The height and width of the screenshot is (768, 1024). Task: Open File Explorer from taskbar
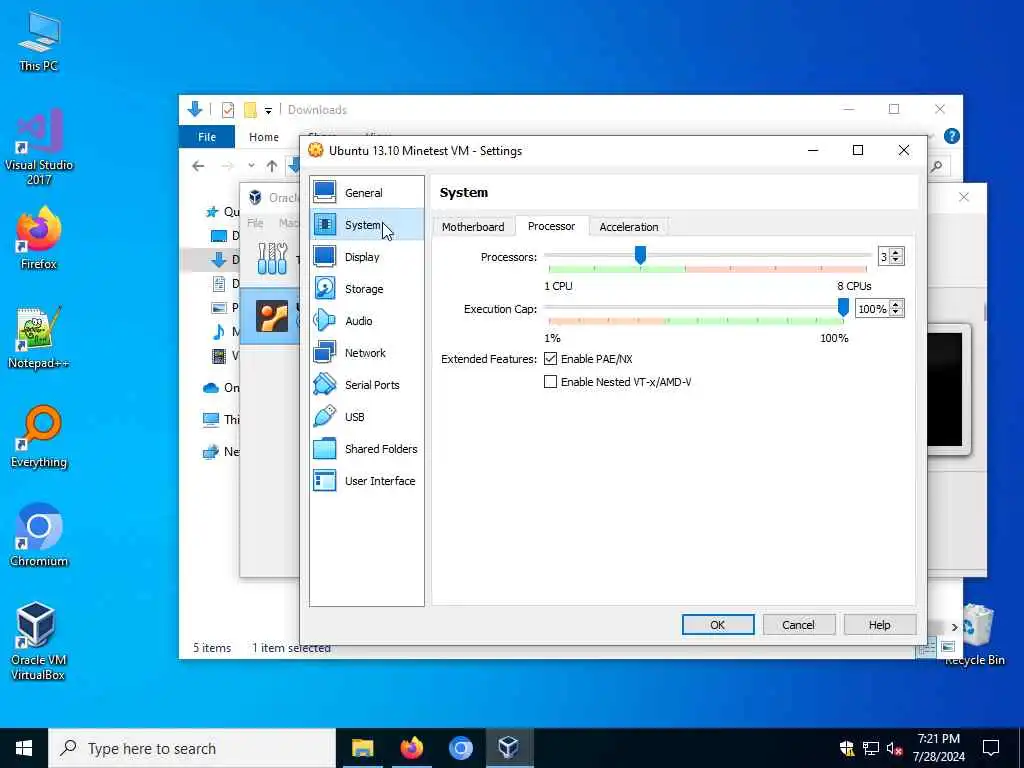pos(362,748)
